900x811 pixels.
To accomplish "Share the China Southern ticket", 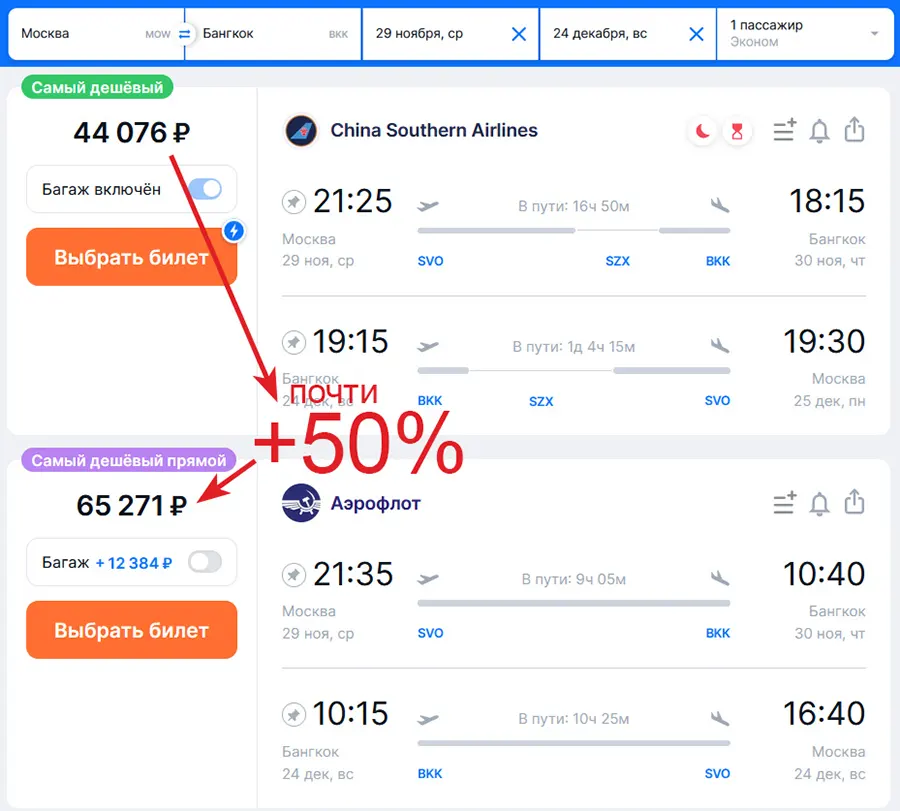I will point(854,131).
